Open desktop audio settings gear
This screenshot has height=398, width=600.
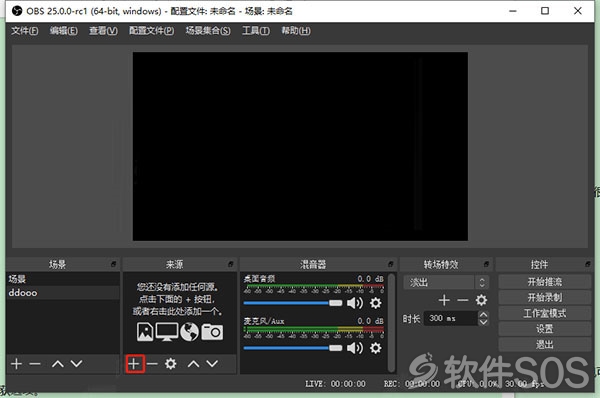click(375, 303)
